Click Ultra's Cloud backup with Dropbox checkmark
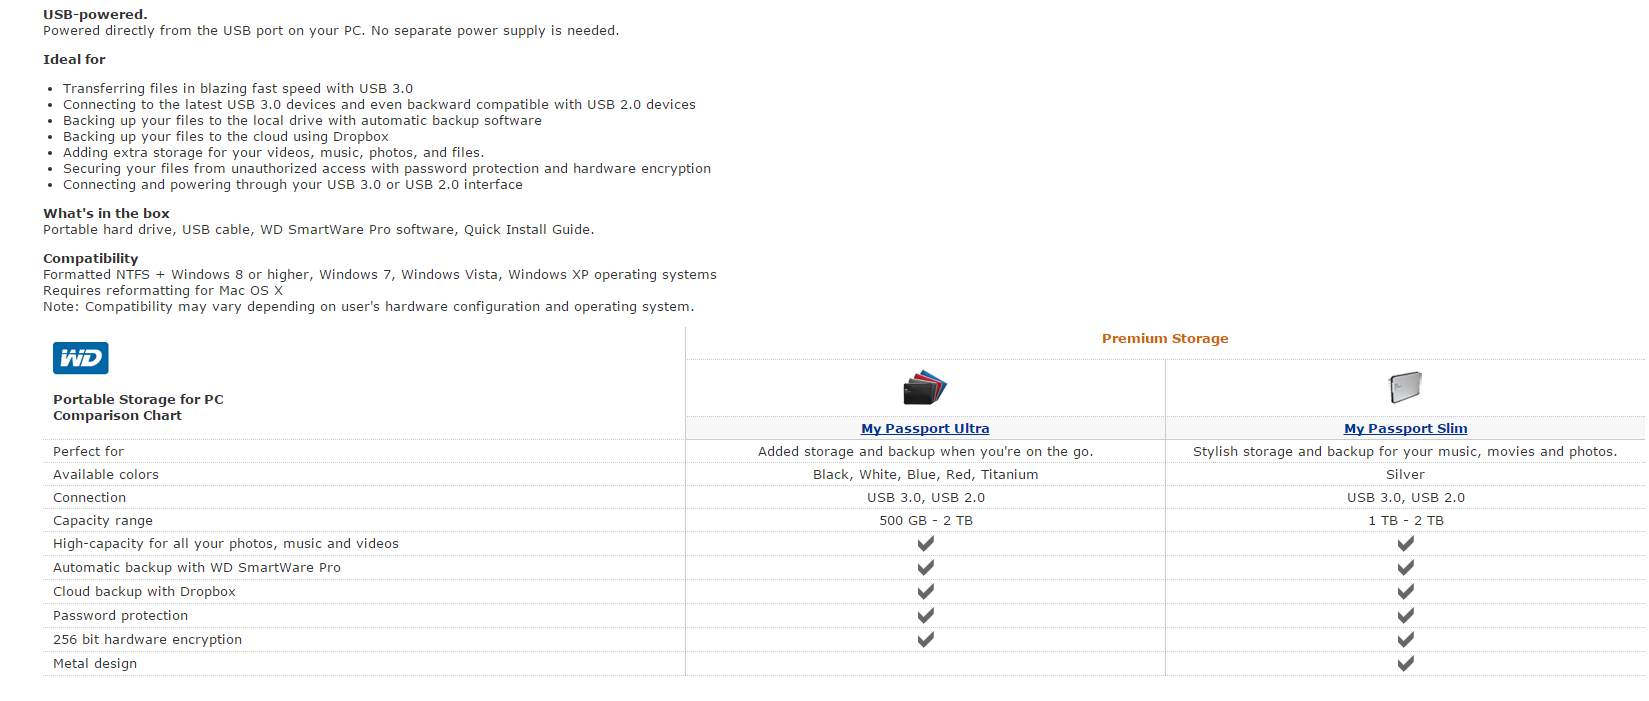 click(x=926, y=591)
